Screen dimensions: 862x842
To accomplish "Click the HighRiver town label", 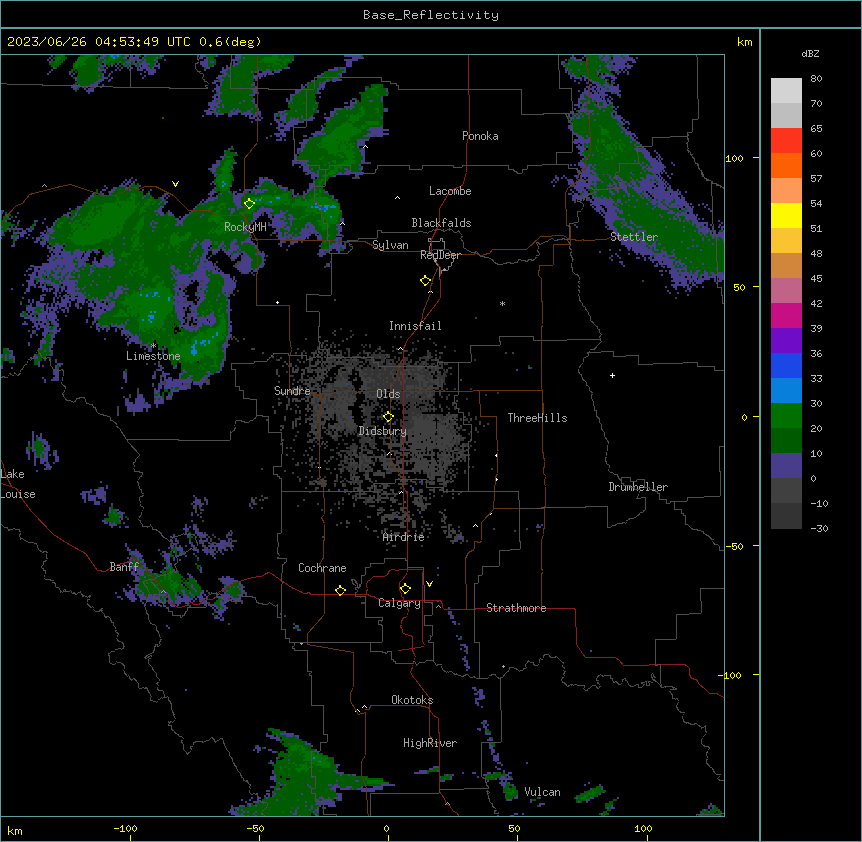I will click(430, 743).
